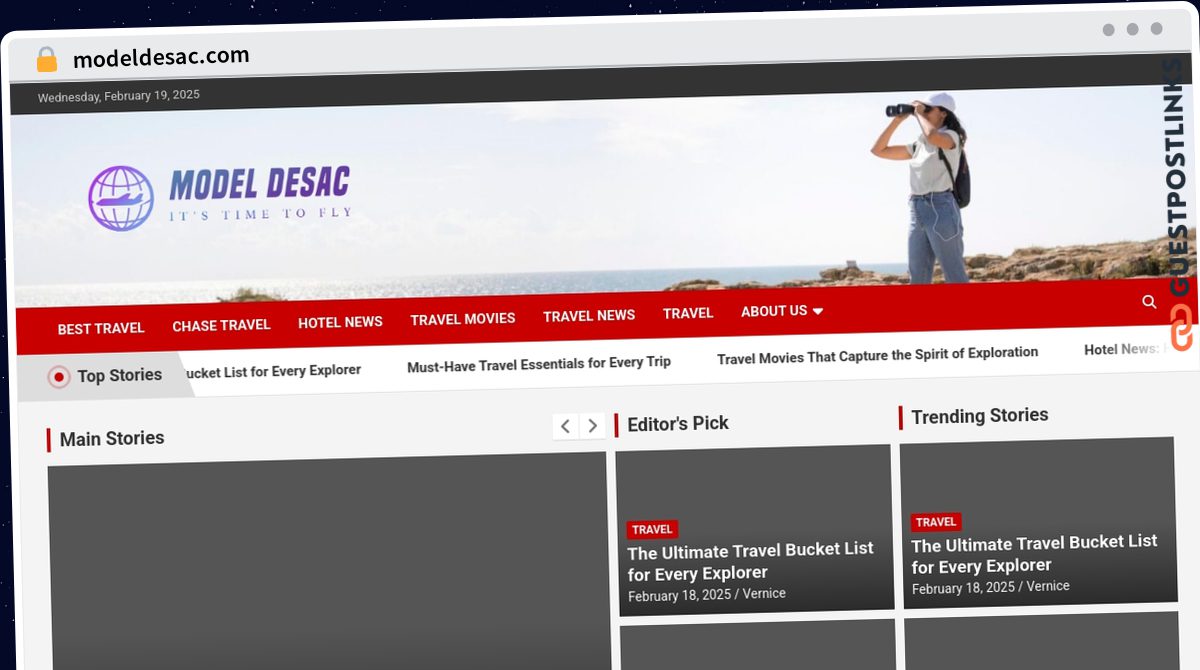Click author Vernice in Editor's Pick card

pyautogui.click(x=764, y=594)
